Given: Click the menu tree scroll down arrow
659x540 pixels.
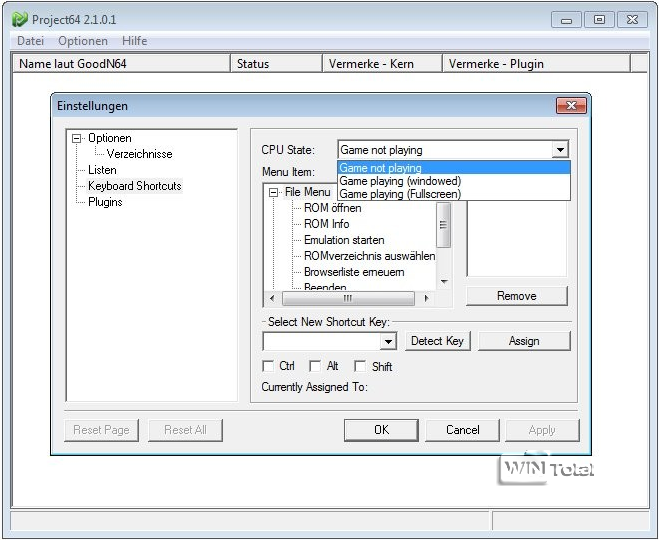Looking at the screenshot, I should pyautogui.click(x=444, y=282).
